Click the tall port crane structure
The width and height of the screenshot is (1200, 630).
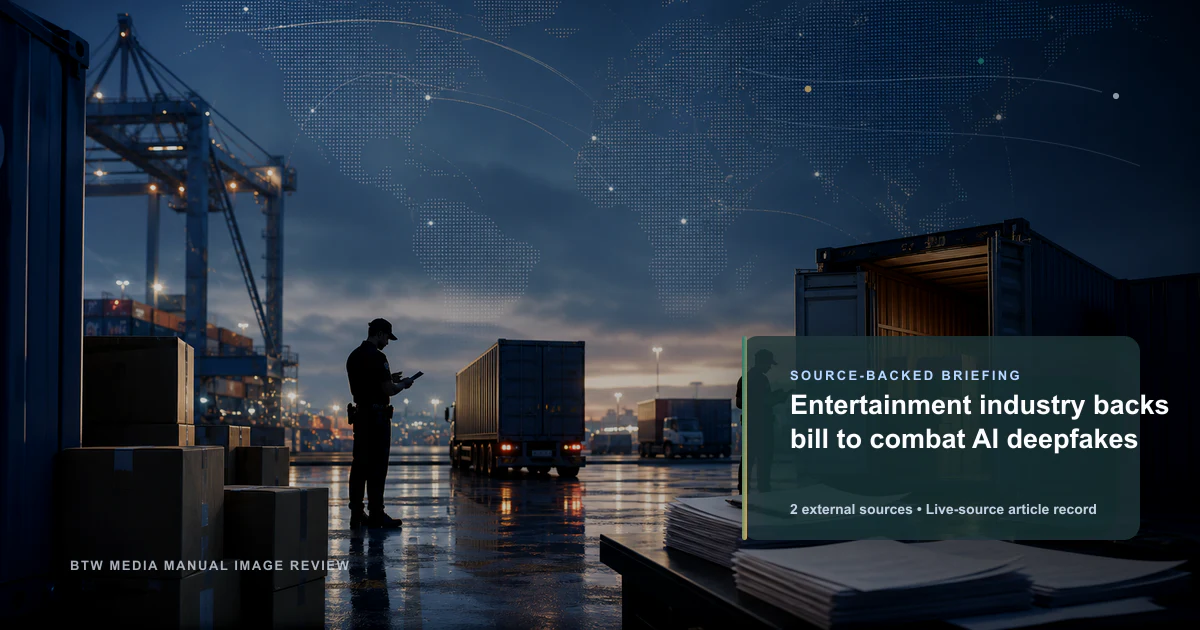(190, 200)
